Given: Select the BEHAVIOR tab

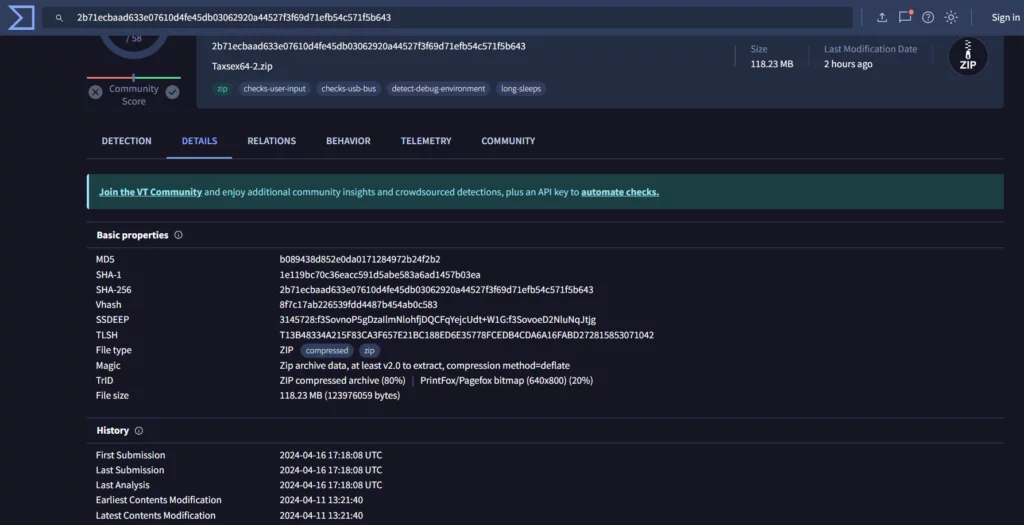Looking at the screenshot, I should (x=348, y=141).
